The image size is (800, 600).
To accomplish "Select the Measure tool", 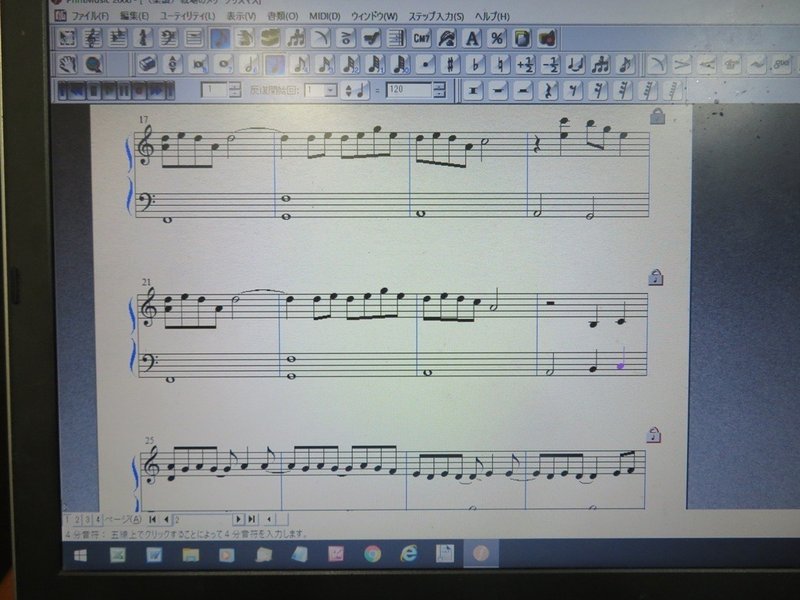I will [194, 38].
